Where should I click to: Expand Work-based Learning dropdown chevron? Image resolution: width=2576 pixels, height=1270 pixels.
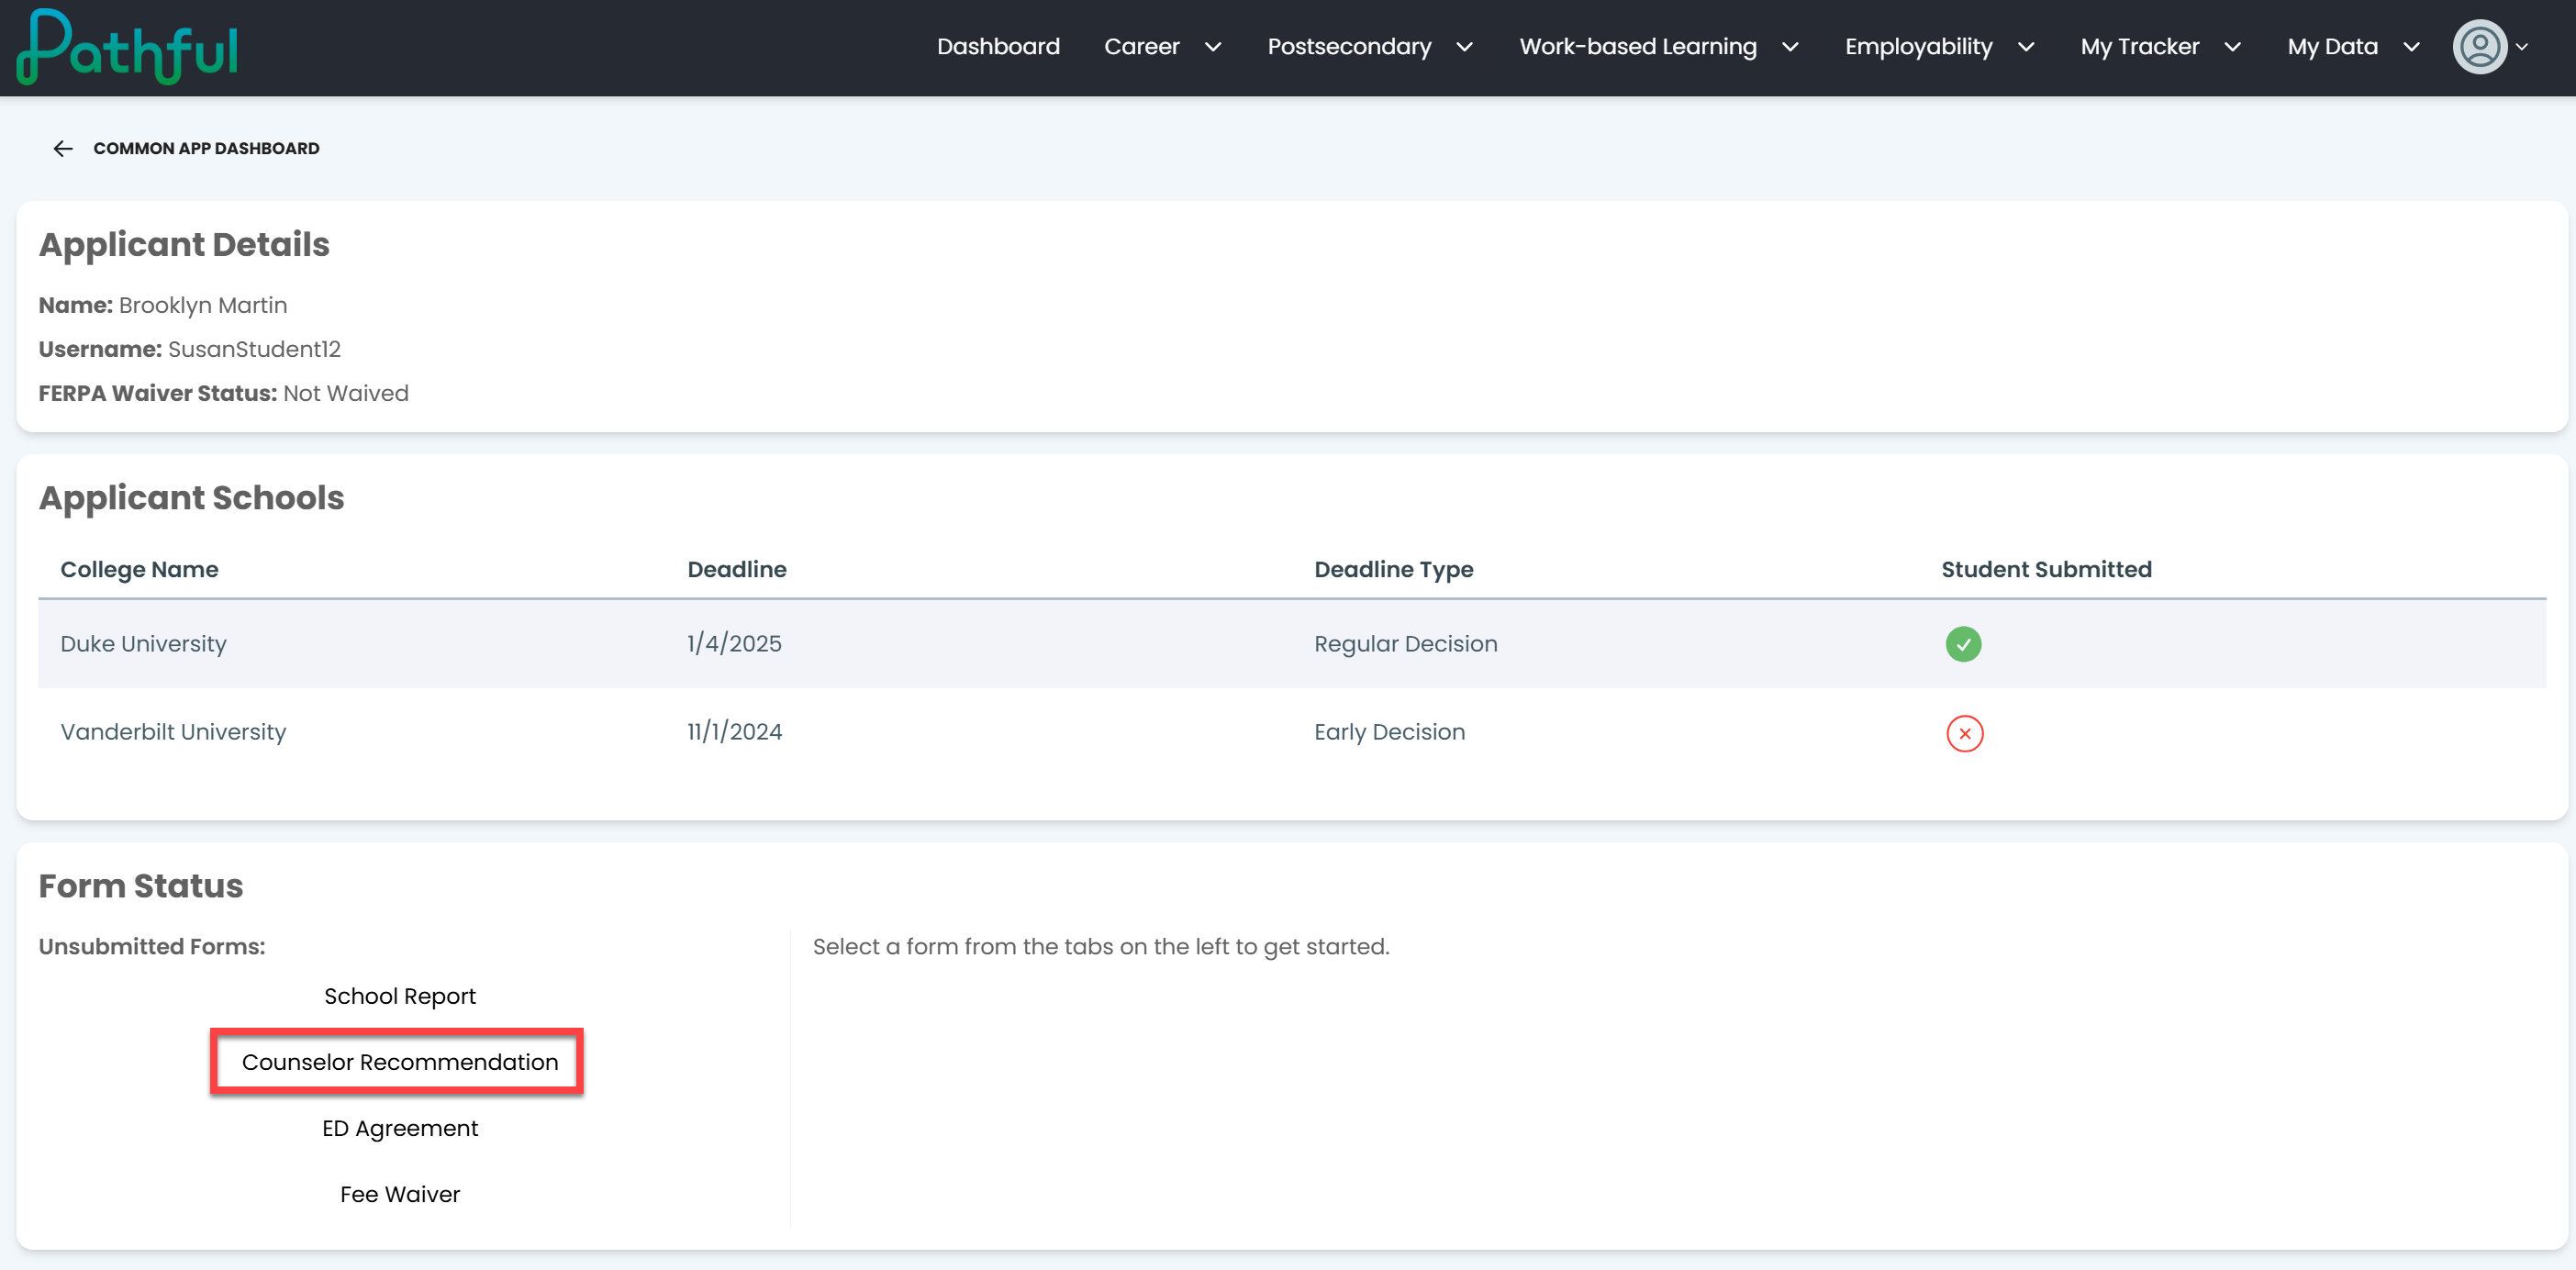(1790, 47)
